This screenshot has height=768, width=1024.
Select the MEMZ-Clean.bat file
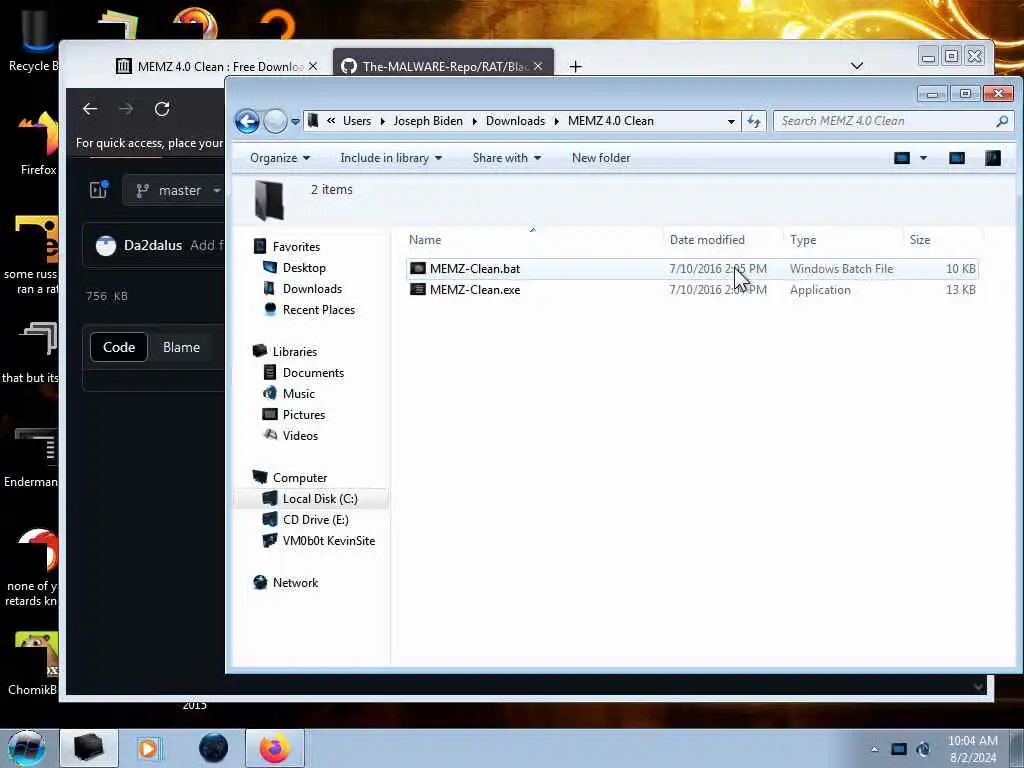tap(692, 268)
